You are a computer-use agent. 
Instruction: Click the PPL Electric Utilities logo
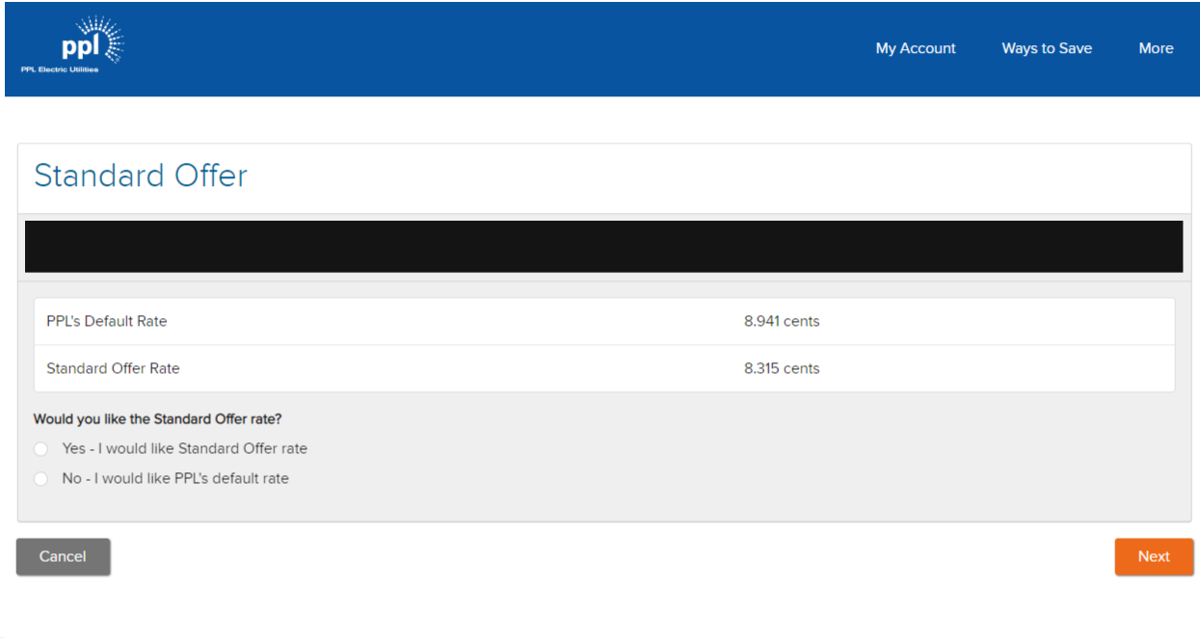(72, 45)
